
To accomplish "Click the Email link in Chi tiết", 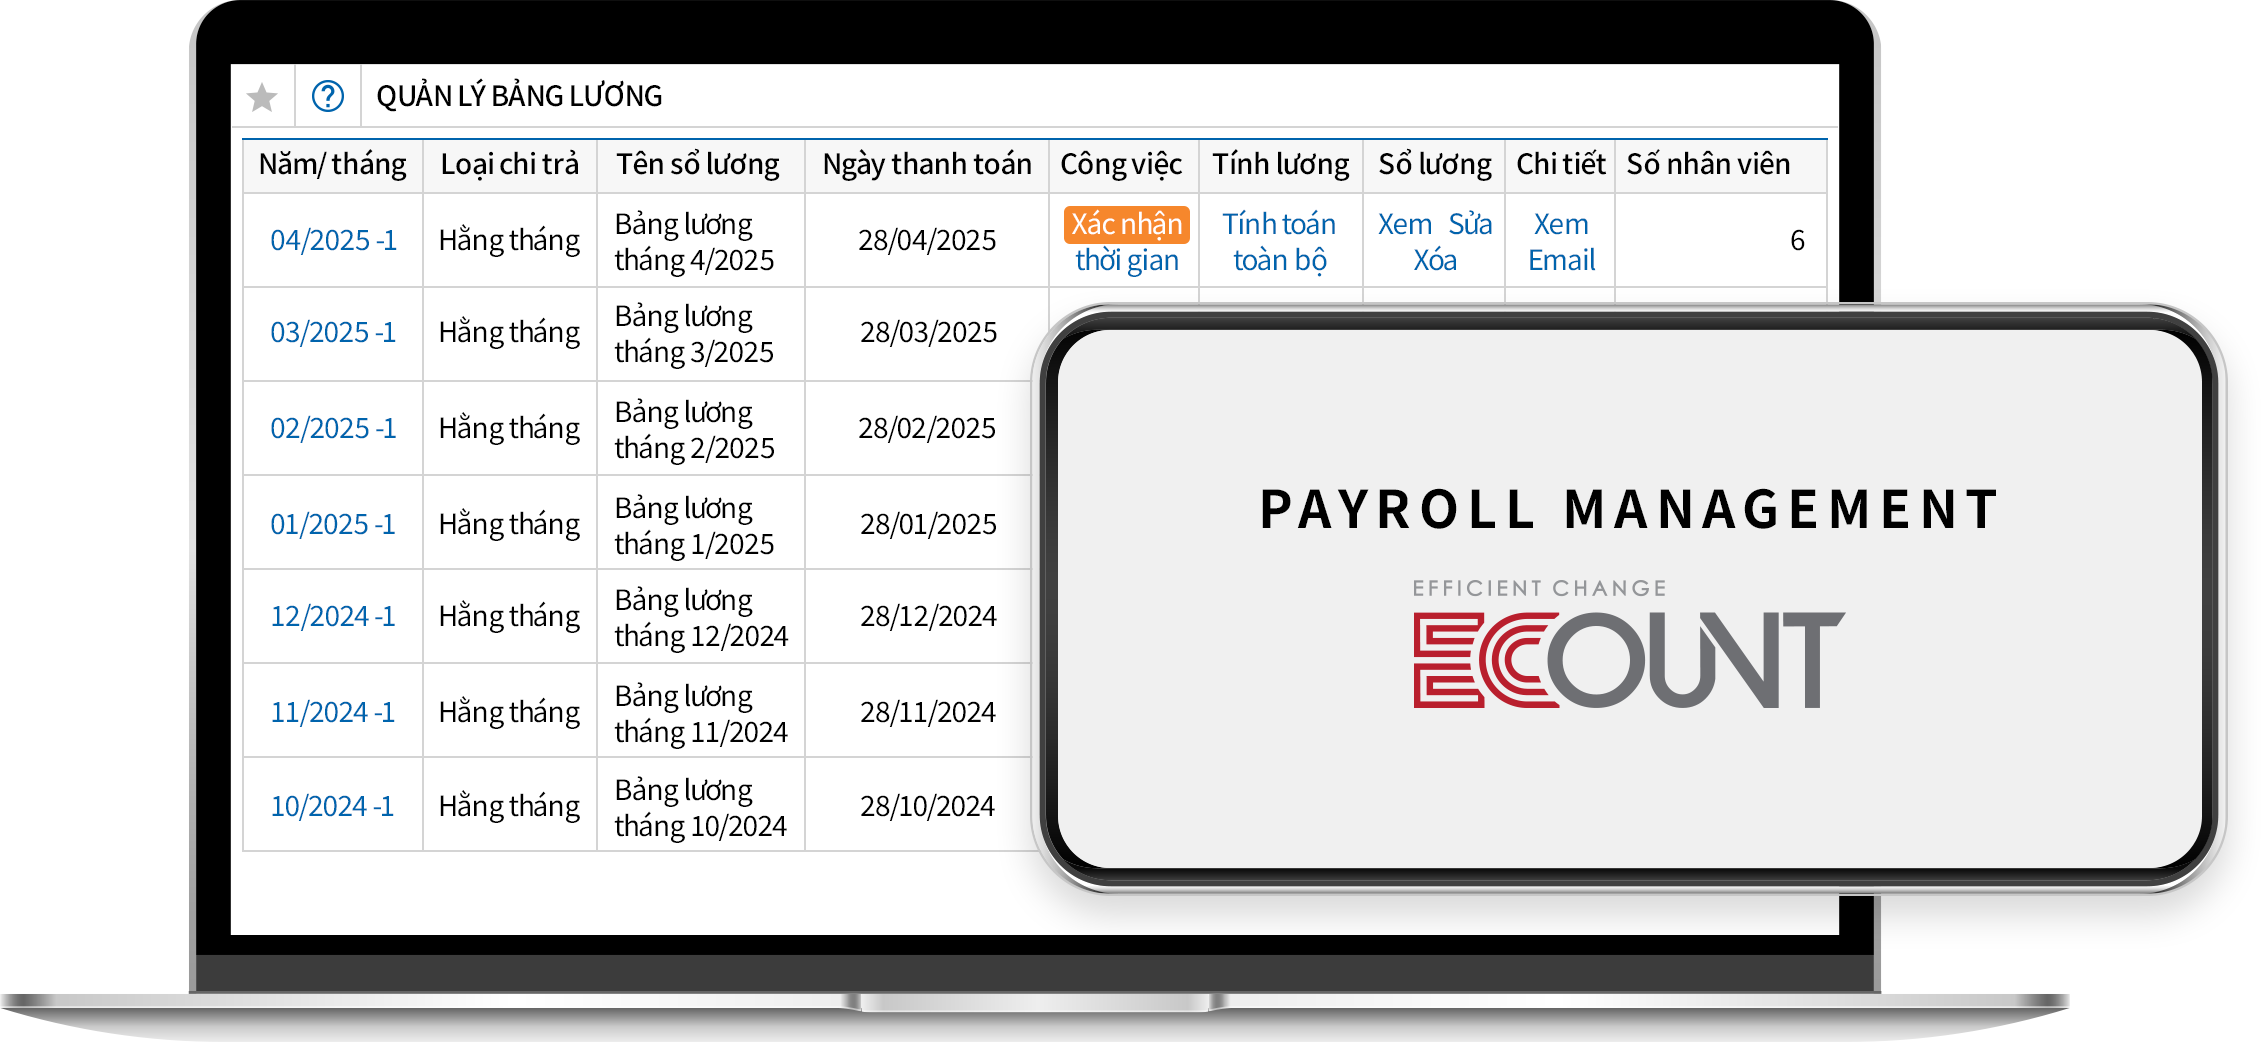I will (1560, 261).
